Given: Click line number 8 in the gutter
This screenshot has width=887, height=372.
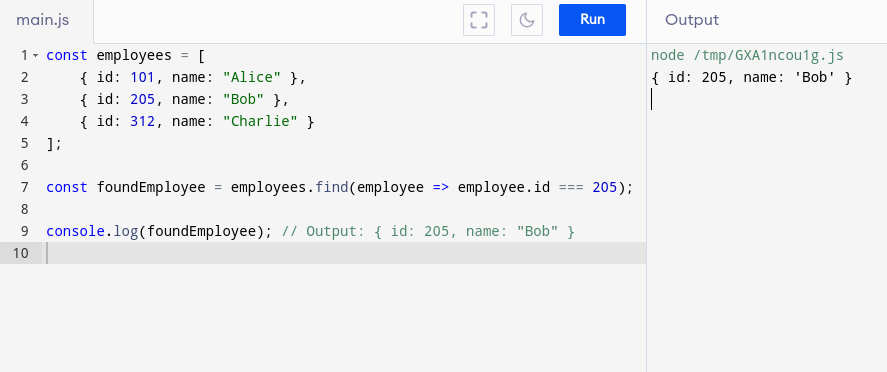Looking at the screenshot, I should 24,210.
